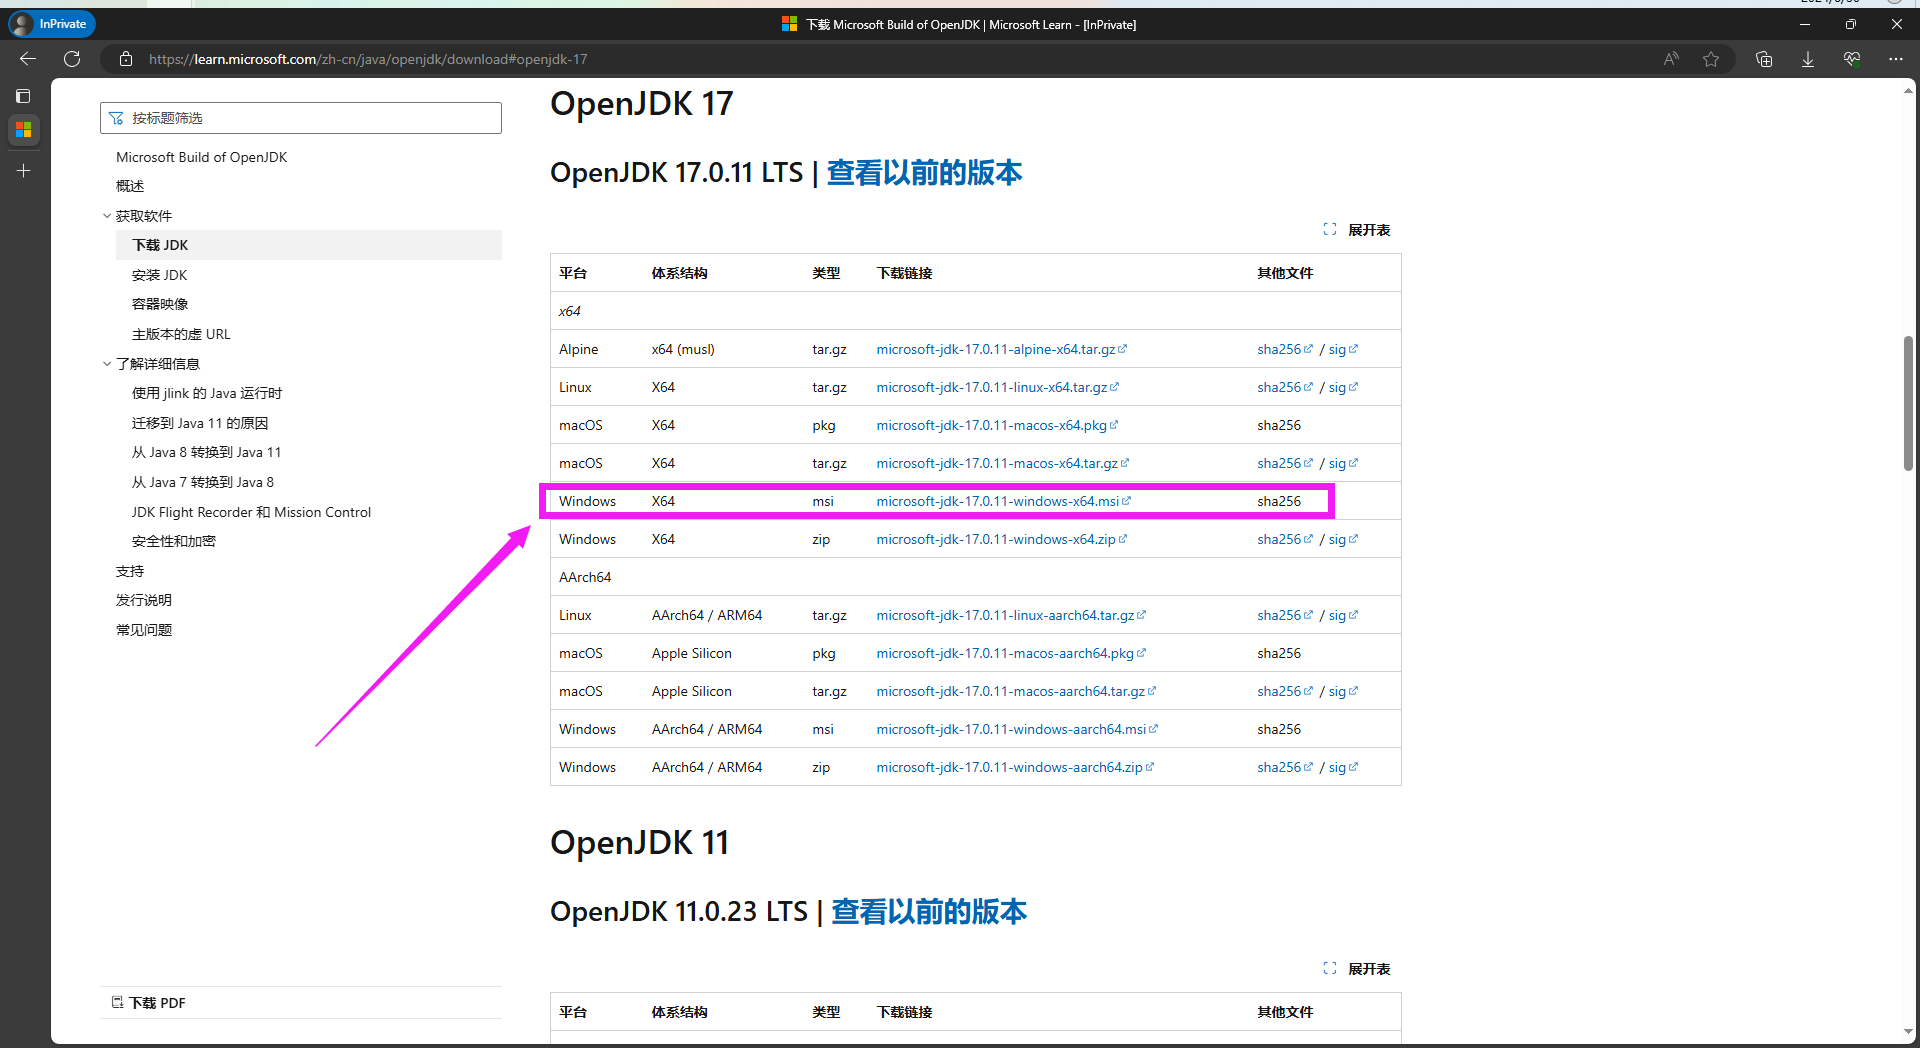Open new tab with plus icon
Screen dimensions: 1920x1048
coord(23,171)
